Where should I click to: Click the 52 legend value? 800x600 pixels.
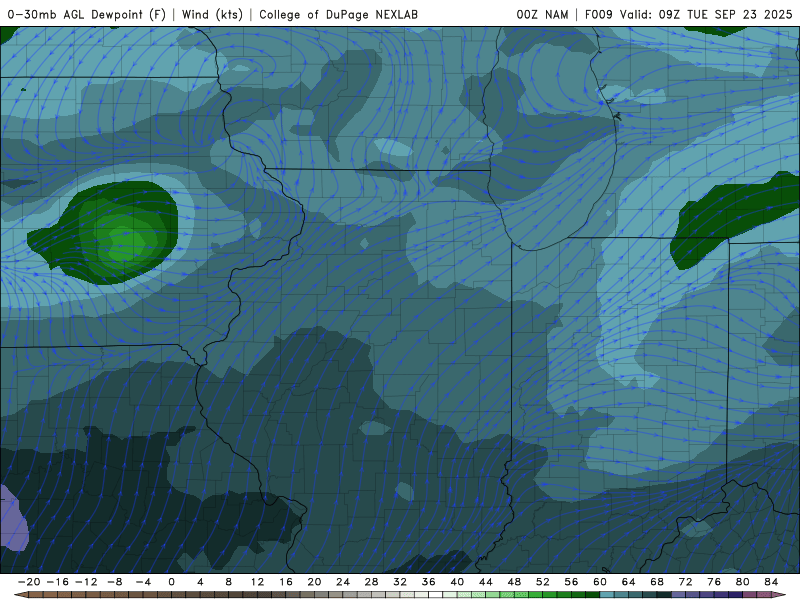coord(543,582)
